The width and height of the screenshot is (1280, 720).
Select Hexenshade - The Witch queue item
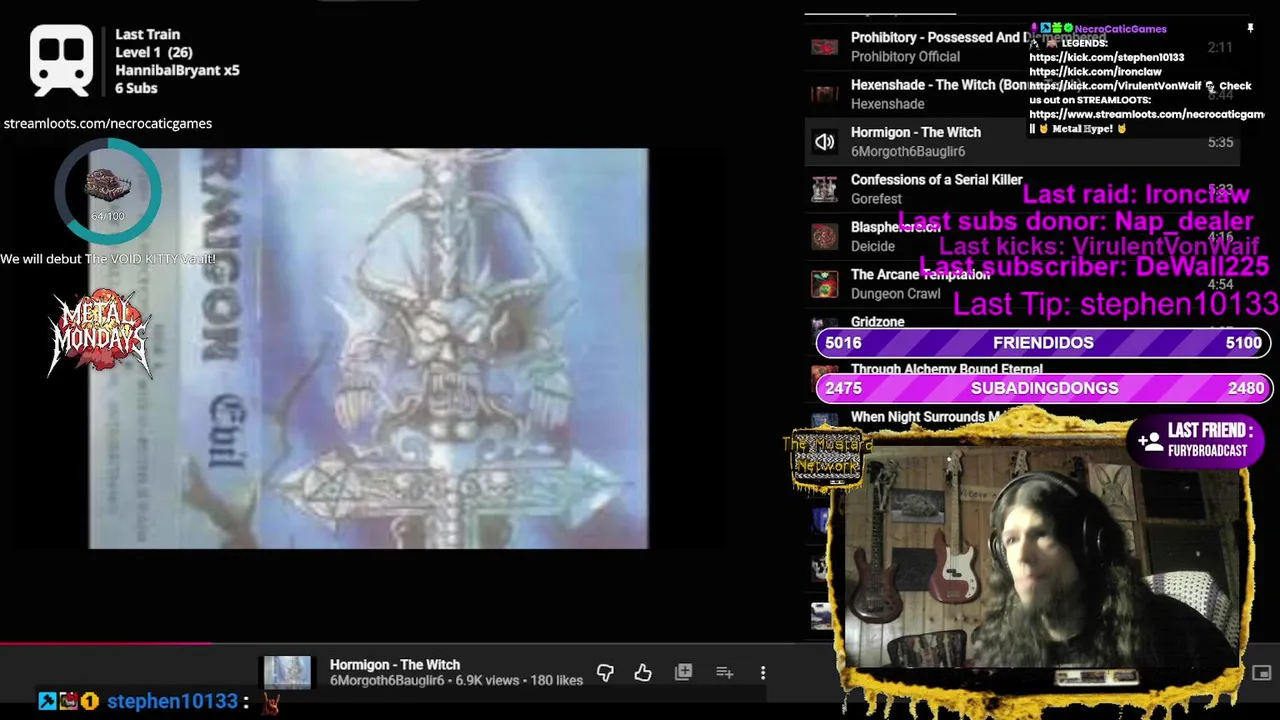tap(1022, 94)
